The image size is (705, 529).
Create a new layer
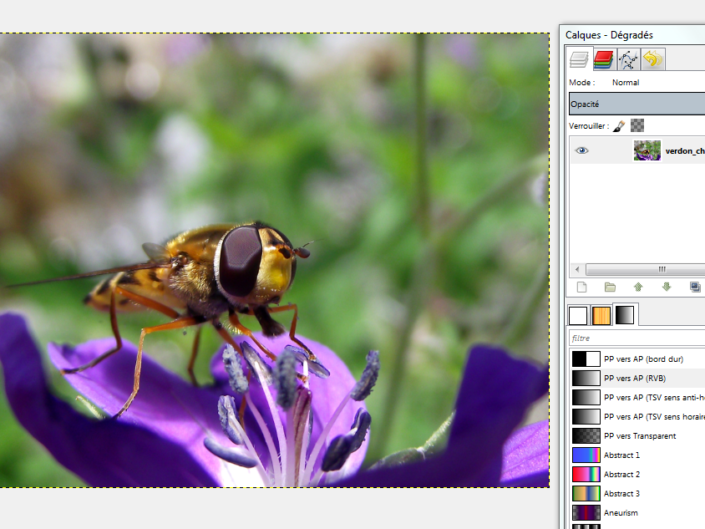pos(582,287)
